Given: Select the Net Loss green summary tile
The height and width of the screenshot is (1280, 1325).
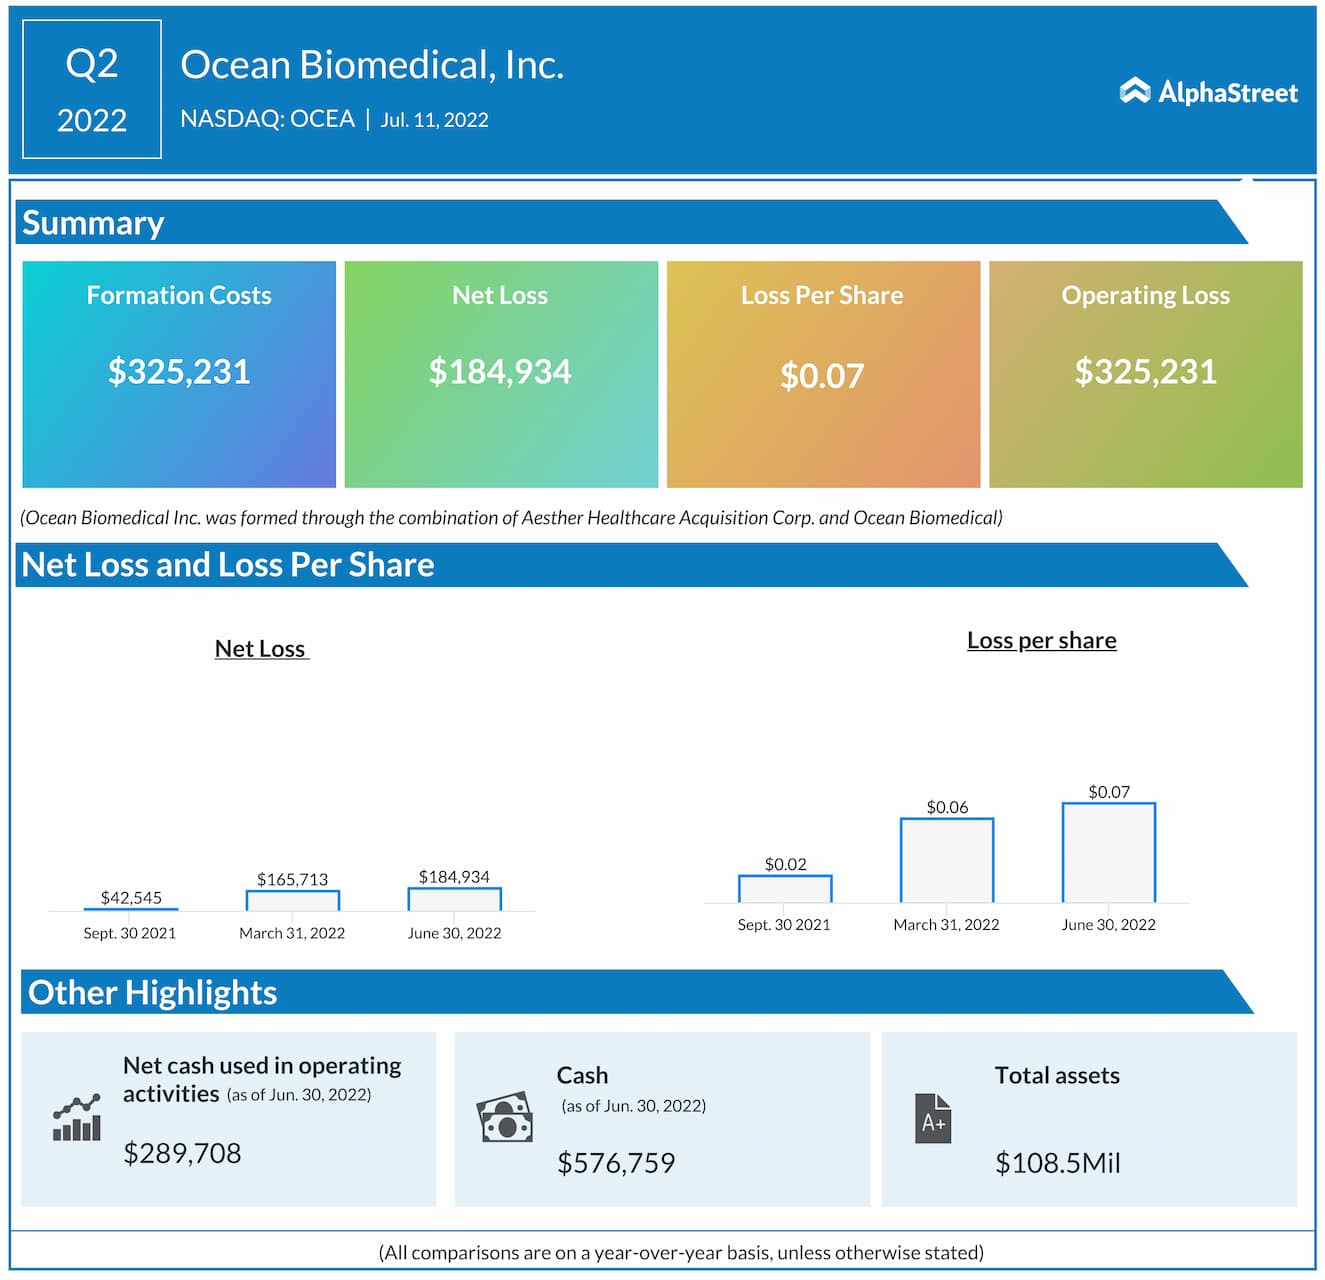Looking at the screenshot, I should tap(501, 374).
